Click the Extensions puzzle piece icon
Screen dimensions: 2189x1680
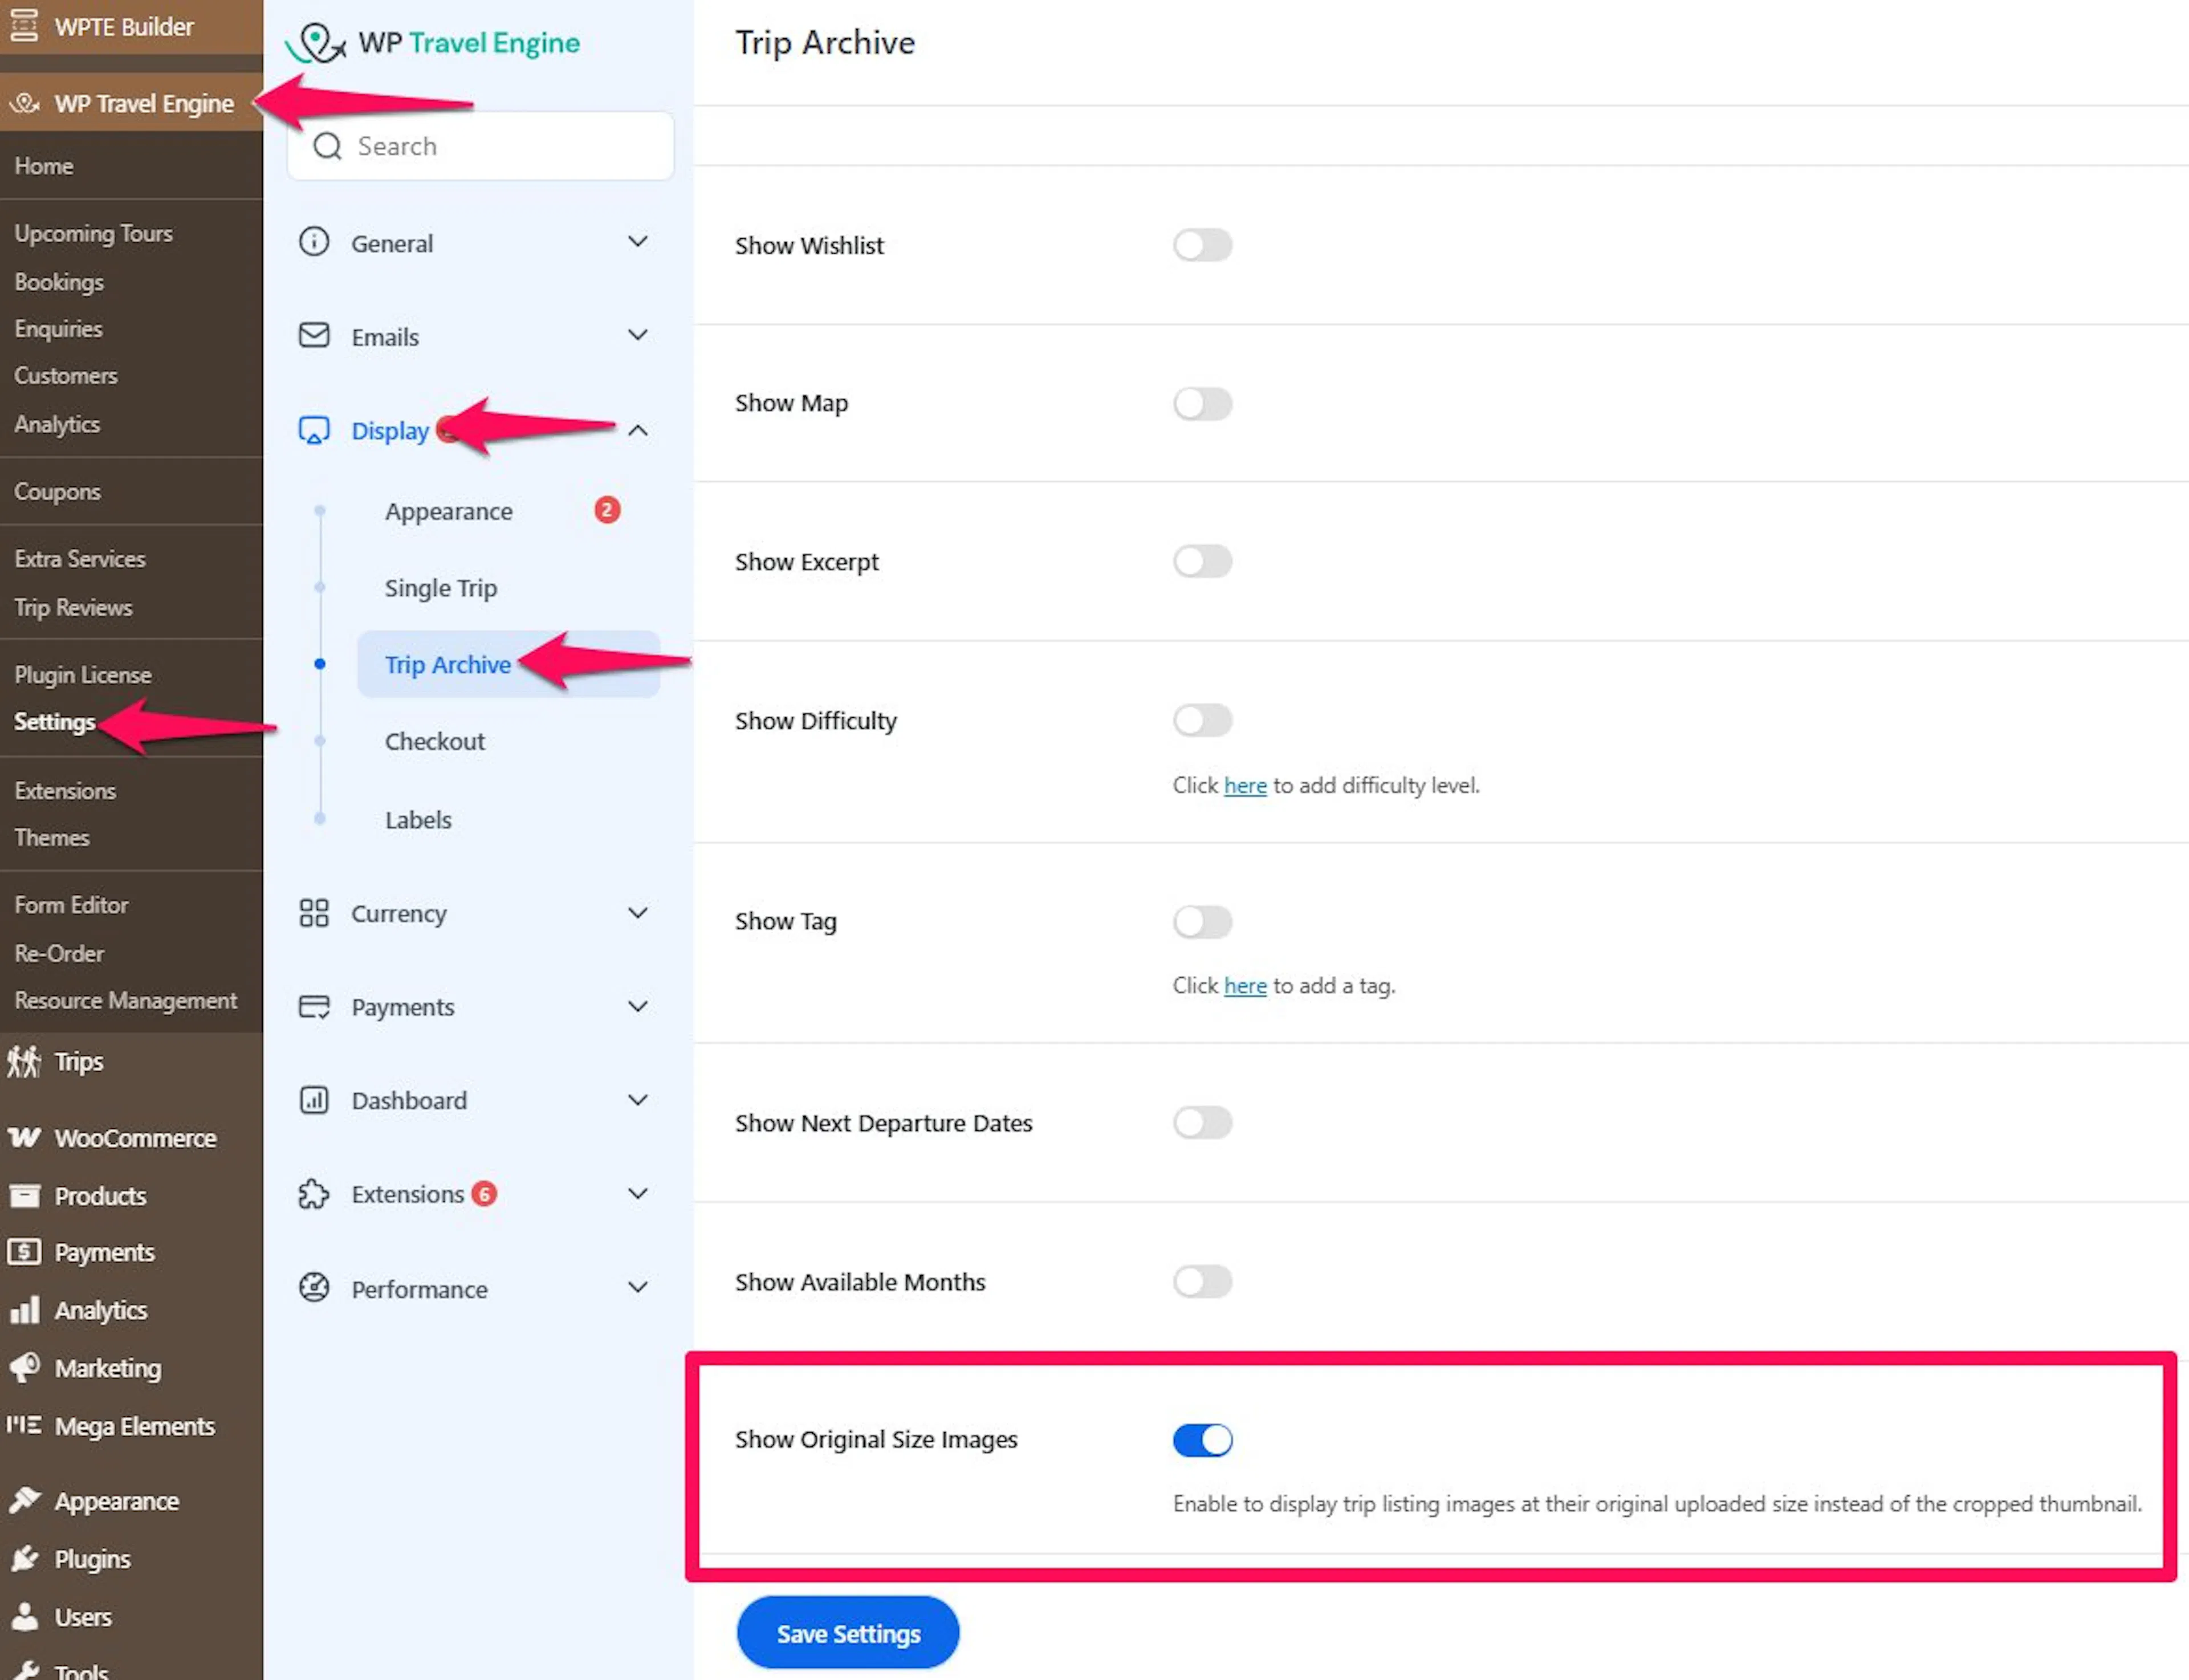coord(314,1194)
